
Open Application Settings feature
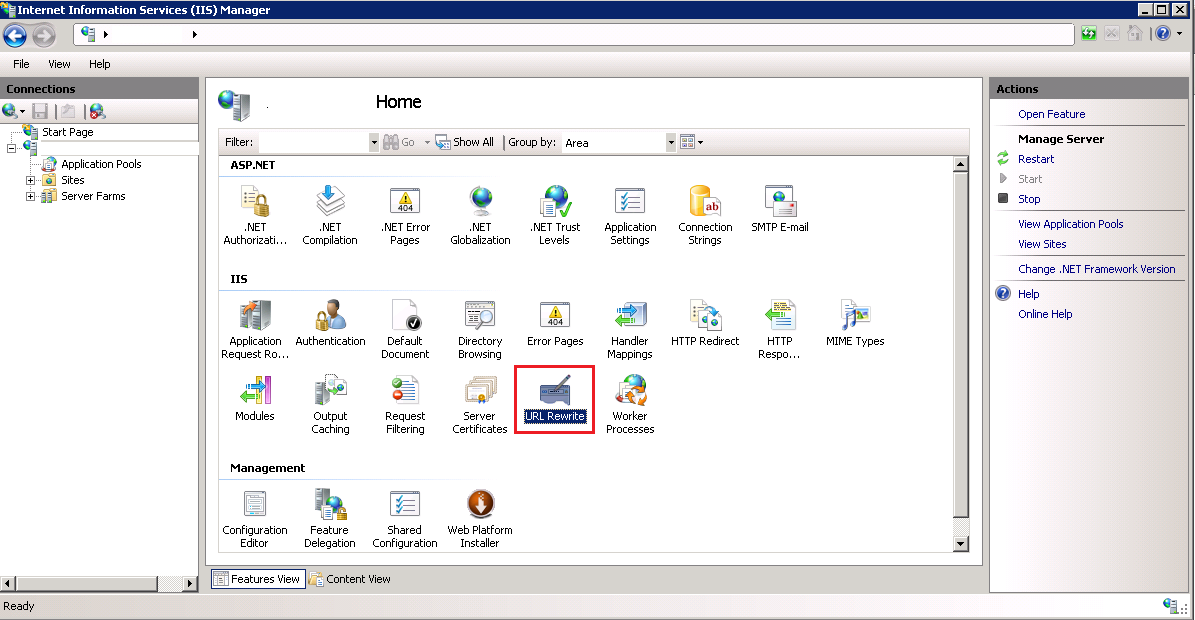tap(630, 216)
